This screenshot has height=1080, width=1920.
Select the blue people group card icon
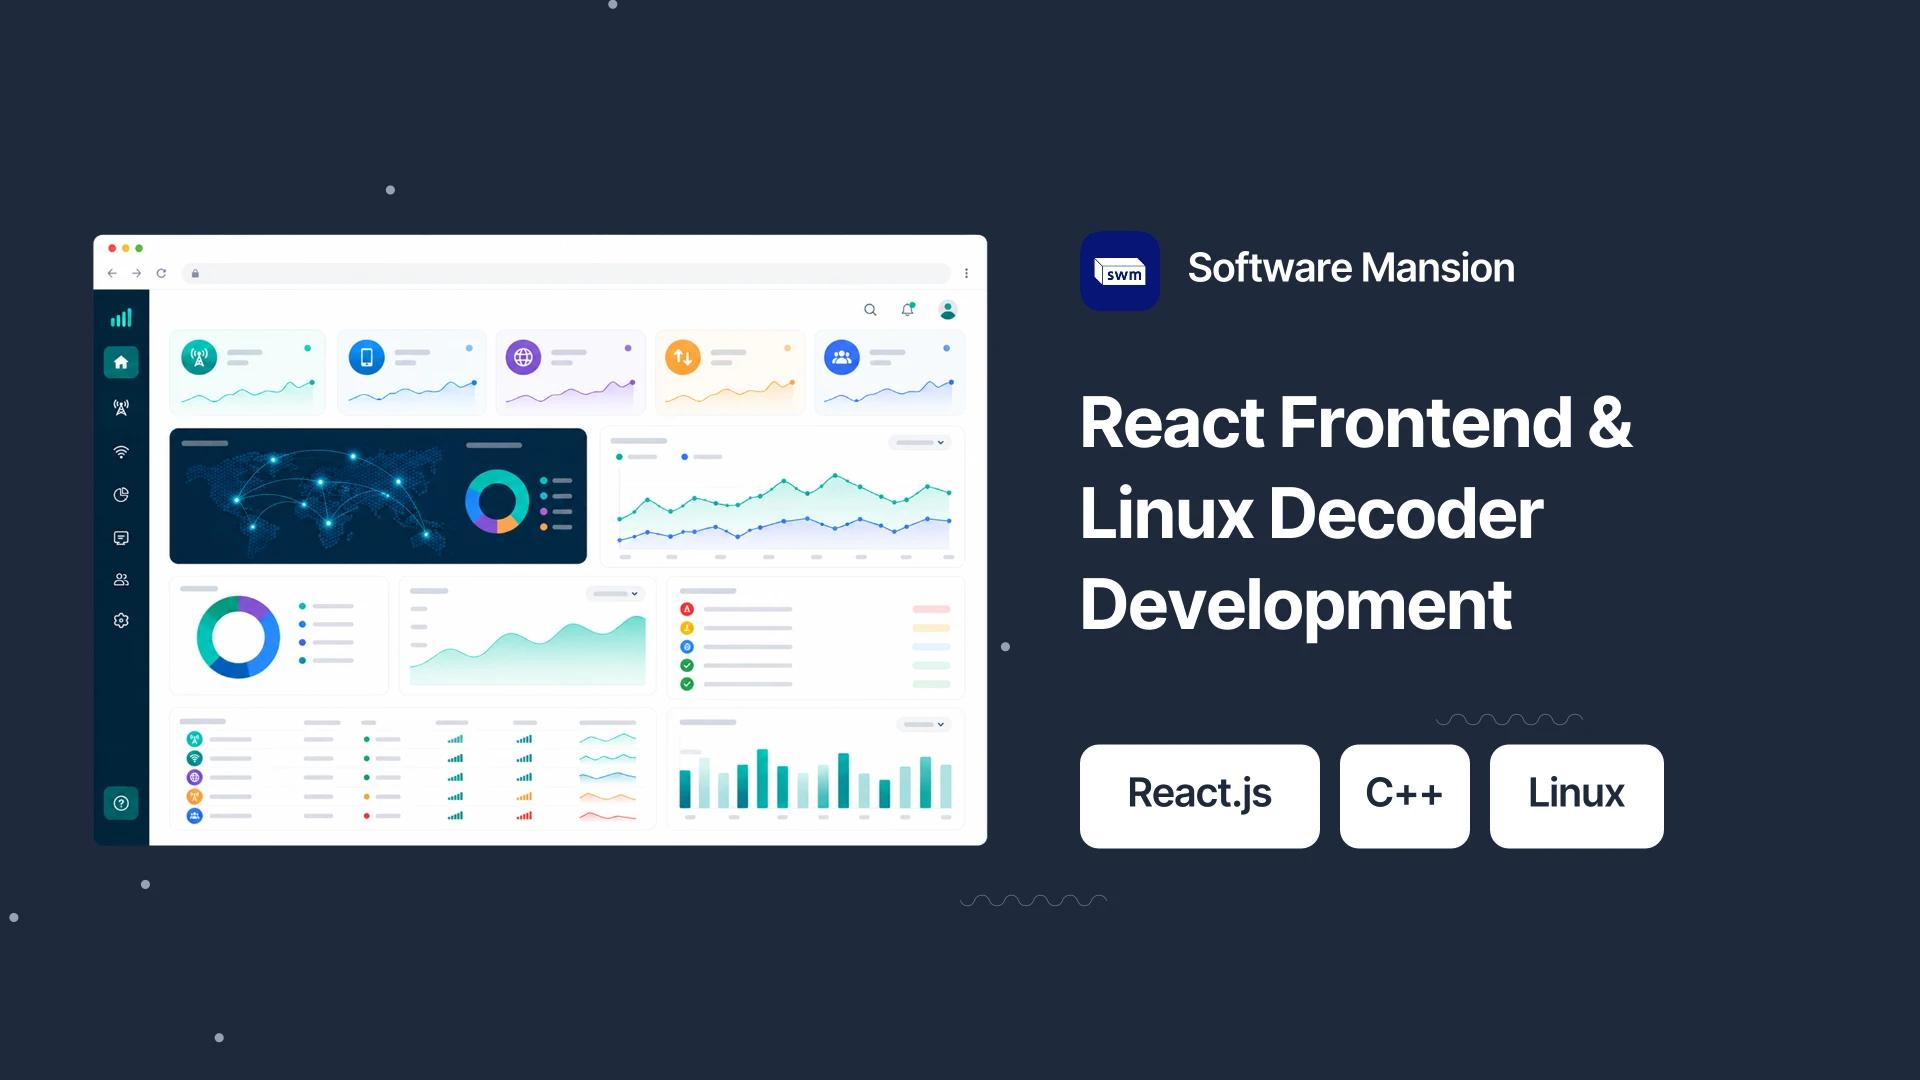(842, 357)
